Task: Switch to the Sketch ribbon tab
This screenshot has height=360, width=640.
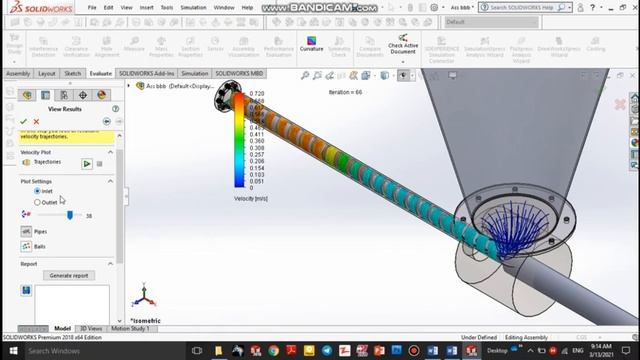Action: pyautogui.click(x=73, y=73)
